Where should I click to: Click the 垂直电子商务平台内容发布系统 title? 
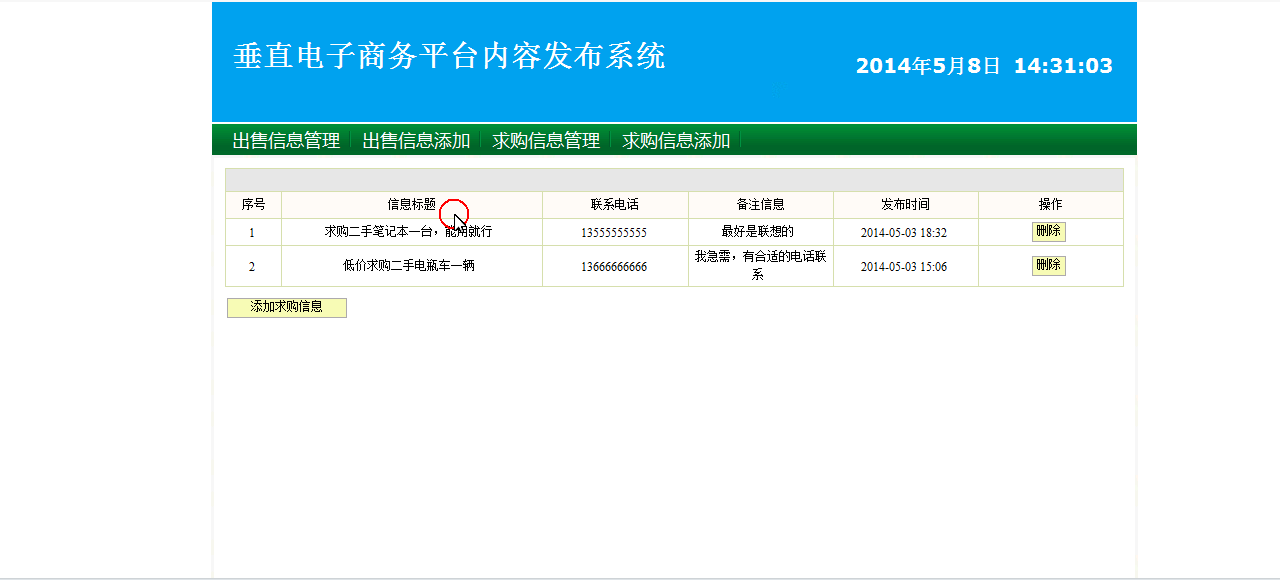click(x=449, y=56)
